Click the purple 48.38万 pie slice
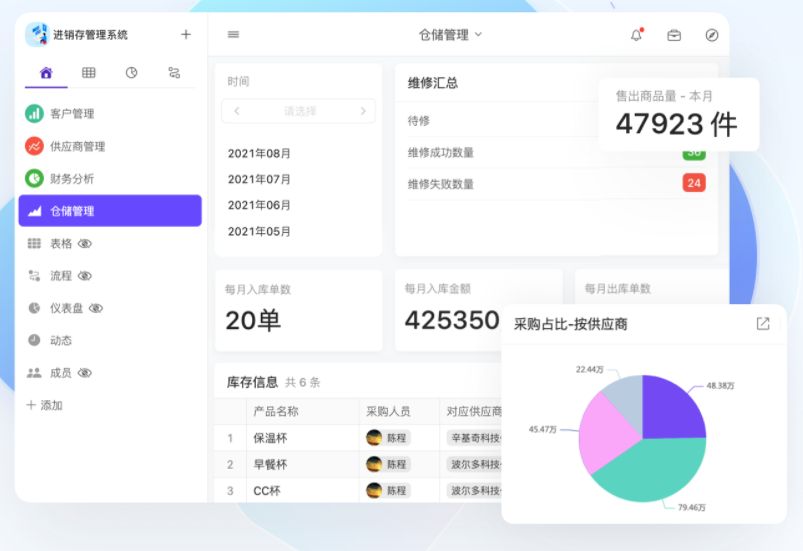The width and height of the screenshot is (803, 551). click(671, 410)
